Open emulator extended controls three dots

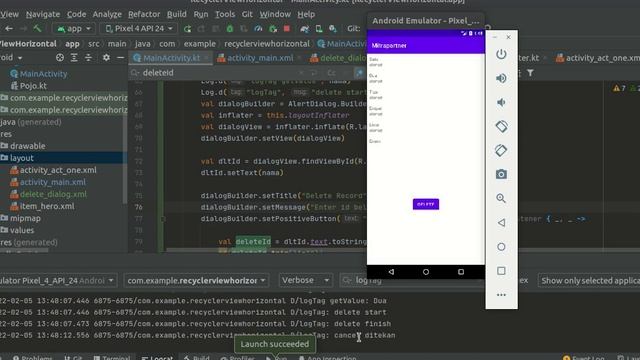(501, 295)
